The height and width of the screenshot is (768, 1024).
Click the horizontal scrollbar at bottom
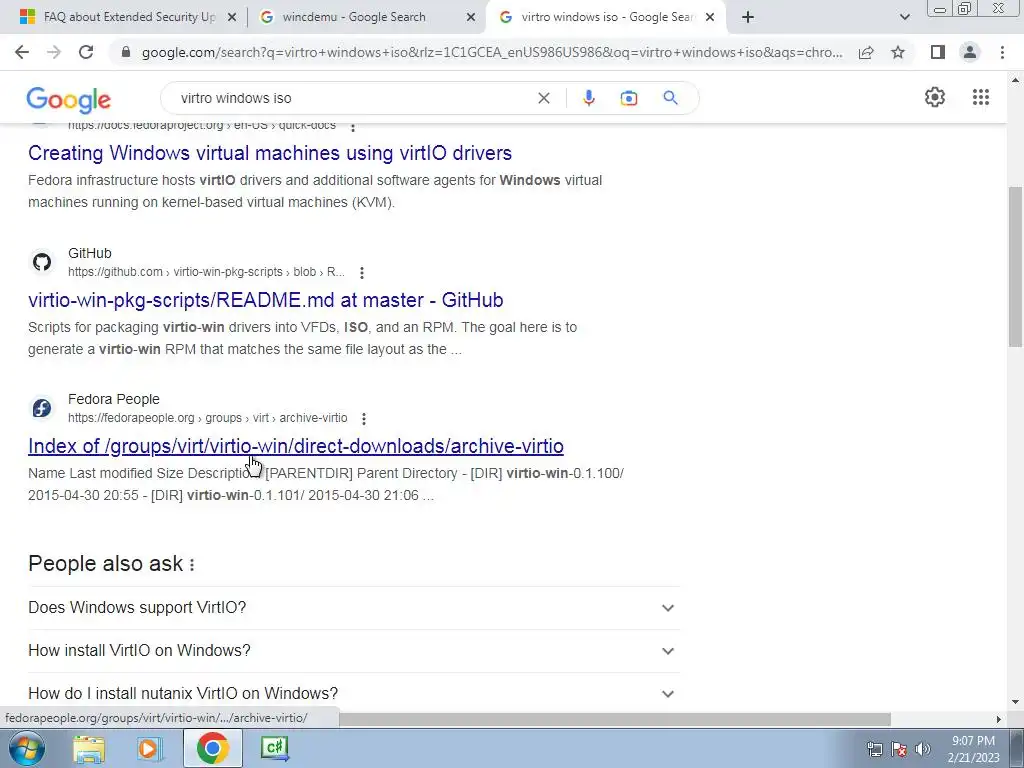[614, 719]
